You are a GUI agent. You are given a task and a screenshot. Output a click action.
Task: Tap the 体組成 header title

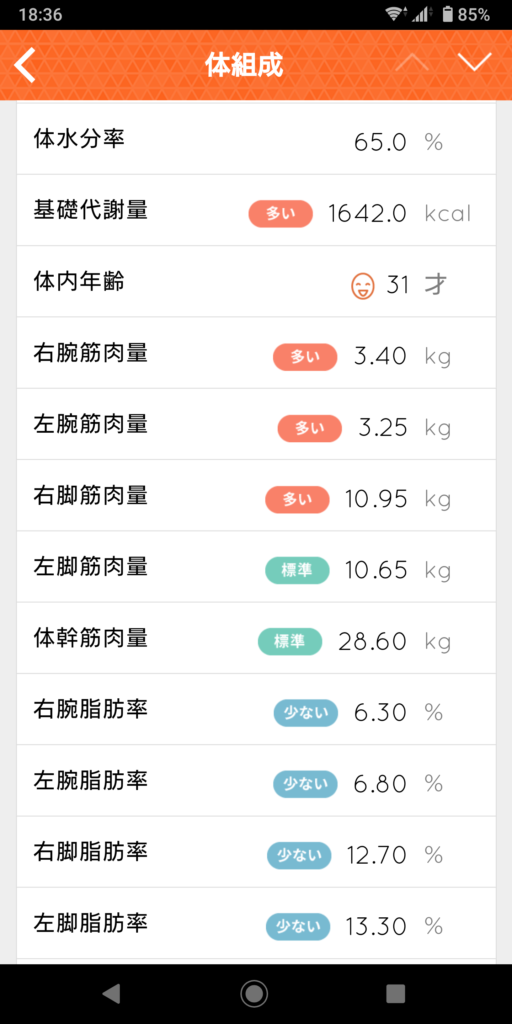[x=244, y=65]
